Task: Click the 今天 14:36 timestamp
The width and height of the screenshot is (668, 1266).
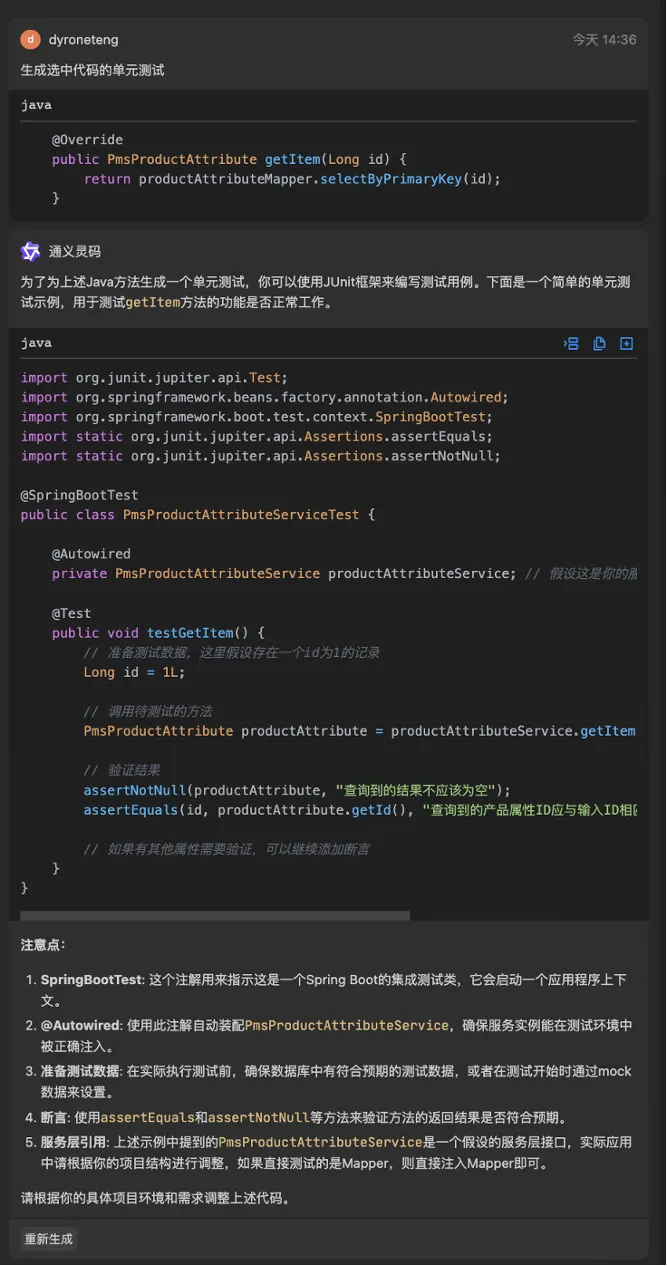Action: [x=604, y=40]
